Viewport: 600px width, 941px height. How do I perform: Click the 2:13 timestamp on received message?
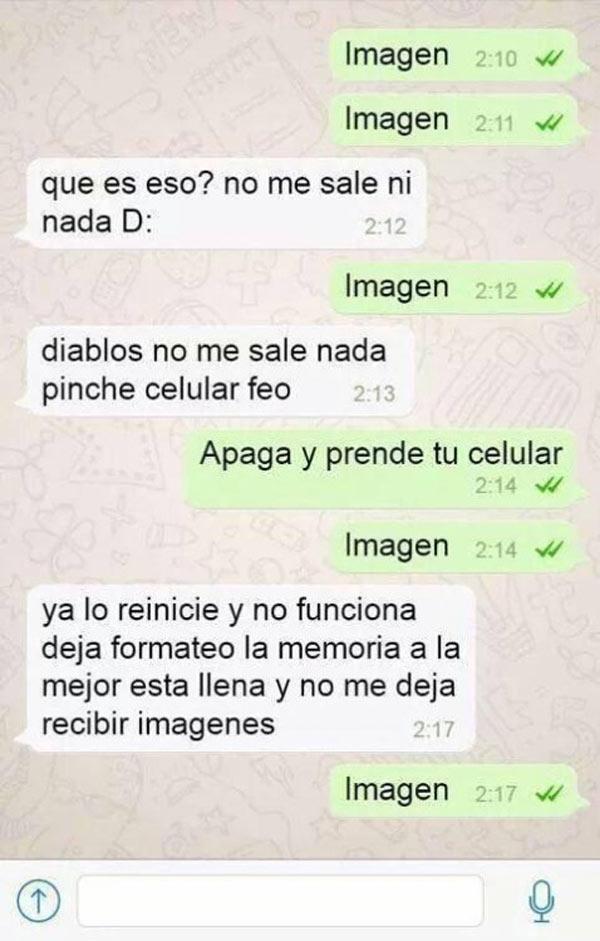point(374,394)
